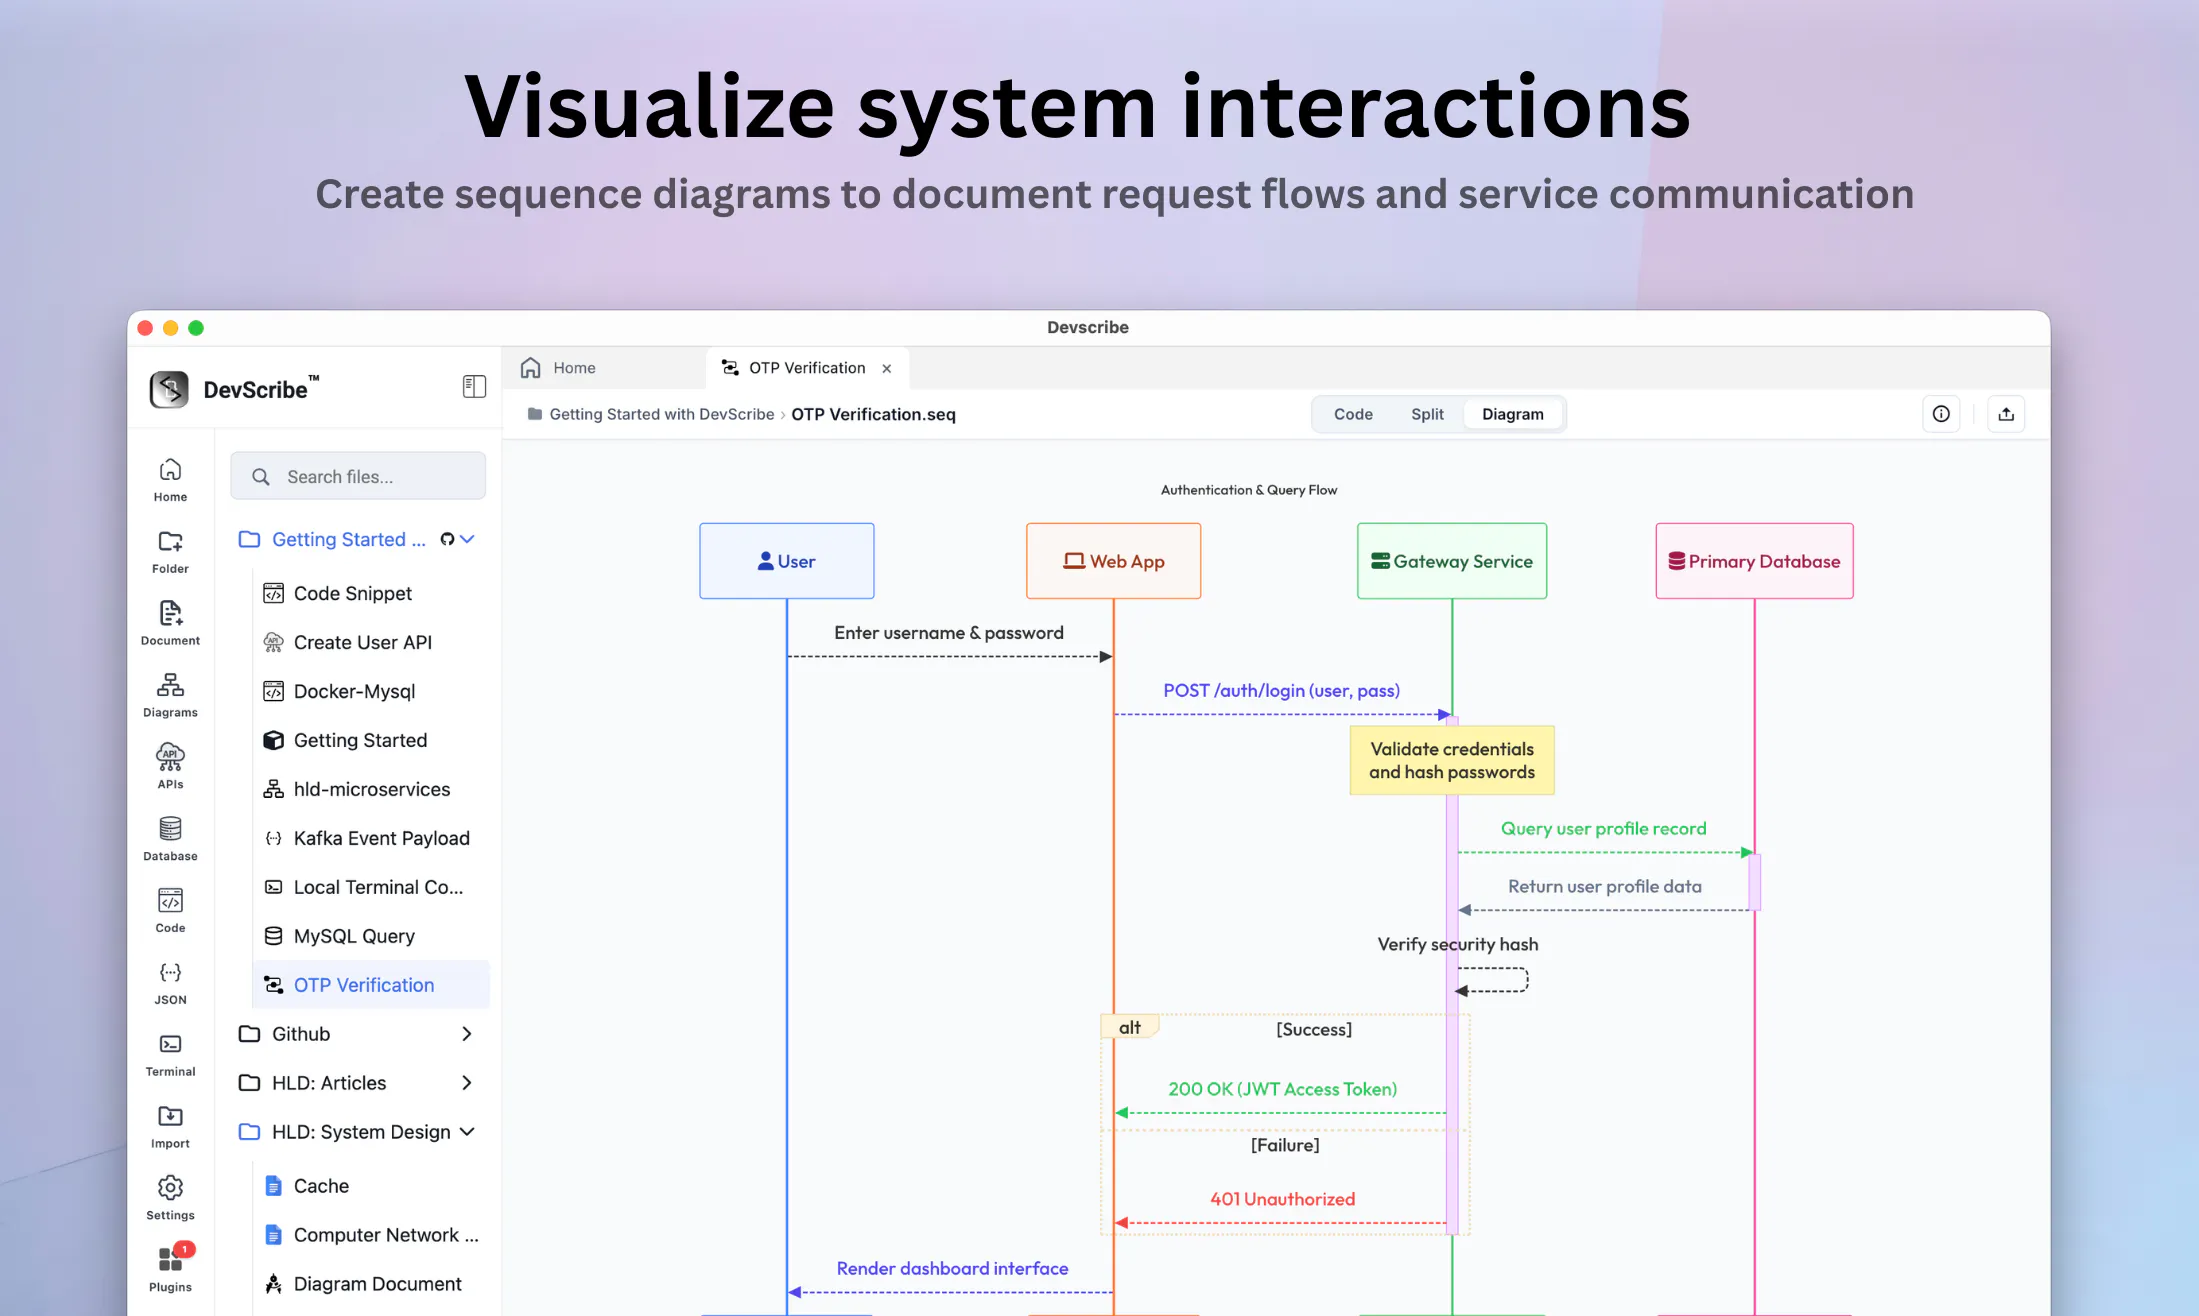Show file info with the info icon
This screenshot has width=2199, height=1316.
[1941, 414]
